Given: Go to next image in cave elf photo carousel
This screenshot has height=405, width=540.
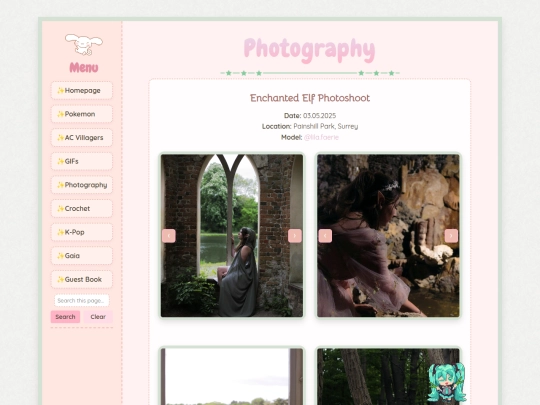Looking at the screenshot, I should [451, 236].
